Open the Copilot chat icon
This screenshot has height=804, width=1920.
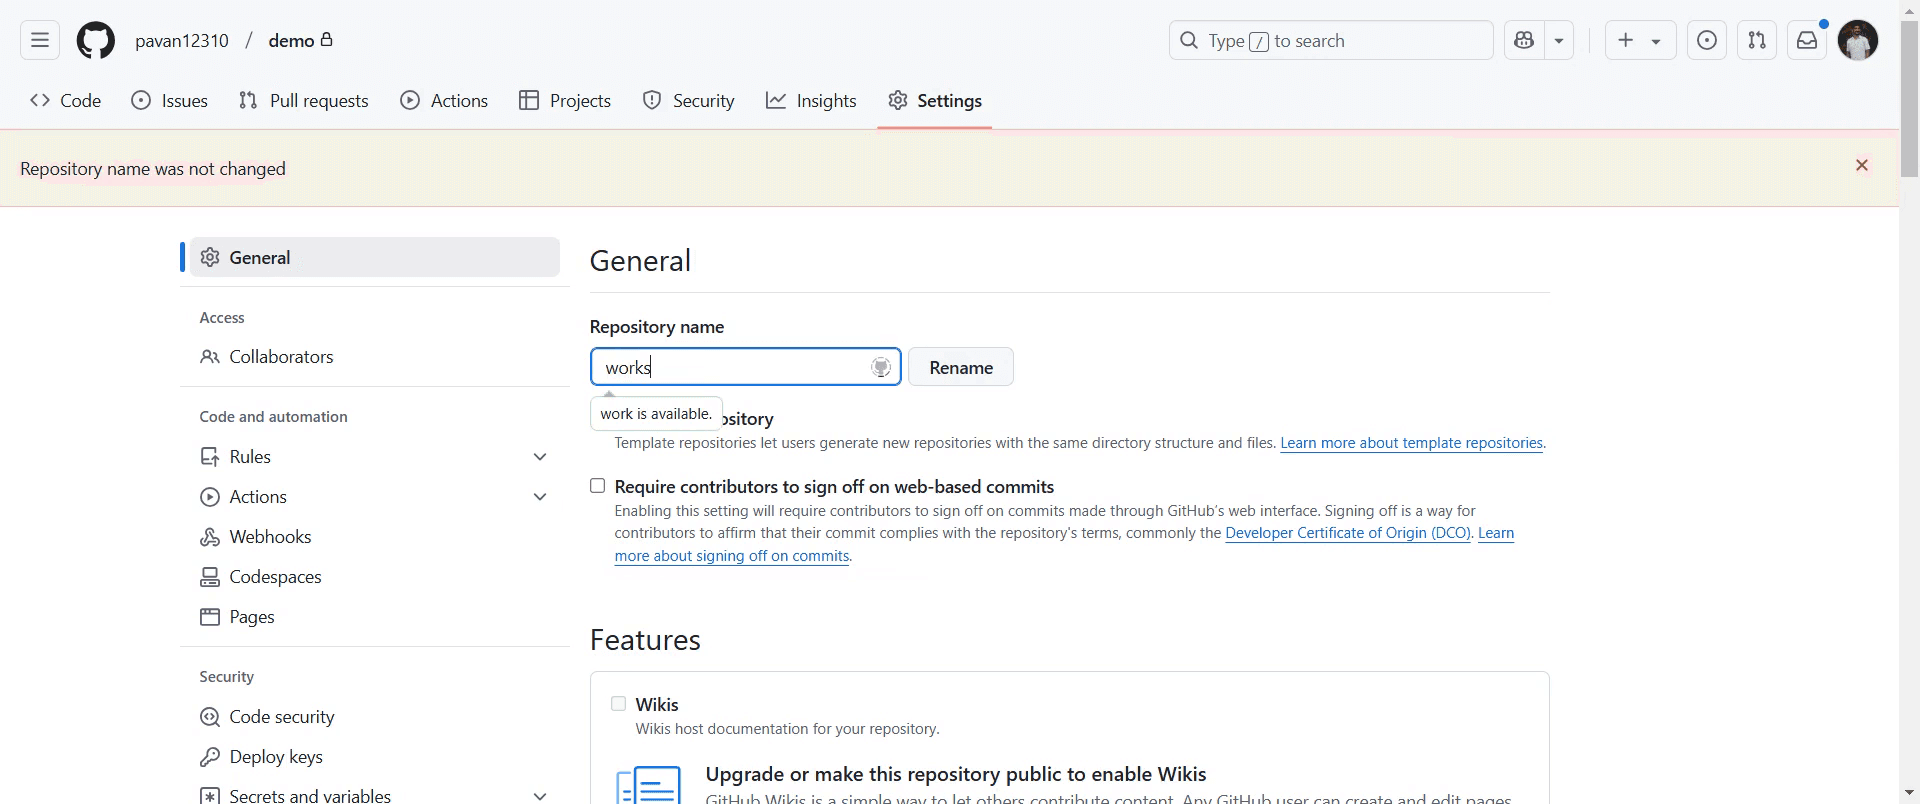pyautogui.click(x=1524, y=41)
